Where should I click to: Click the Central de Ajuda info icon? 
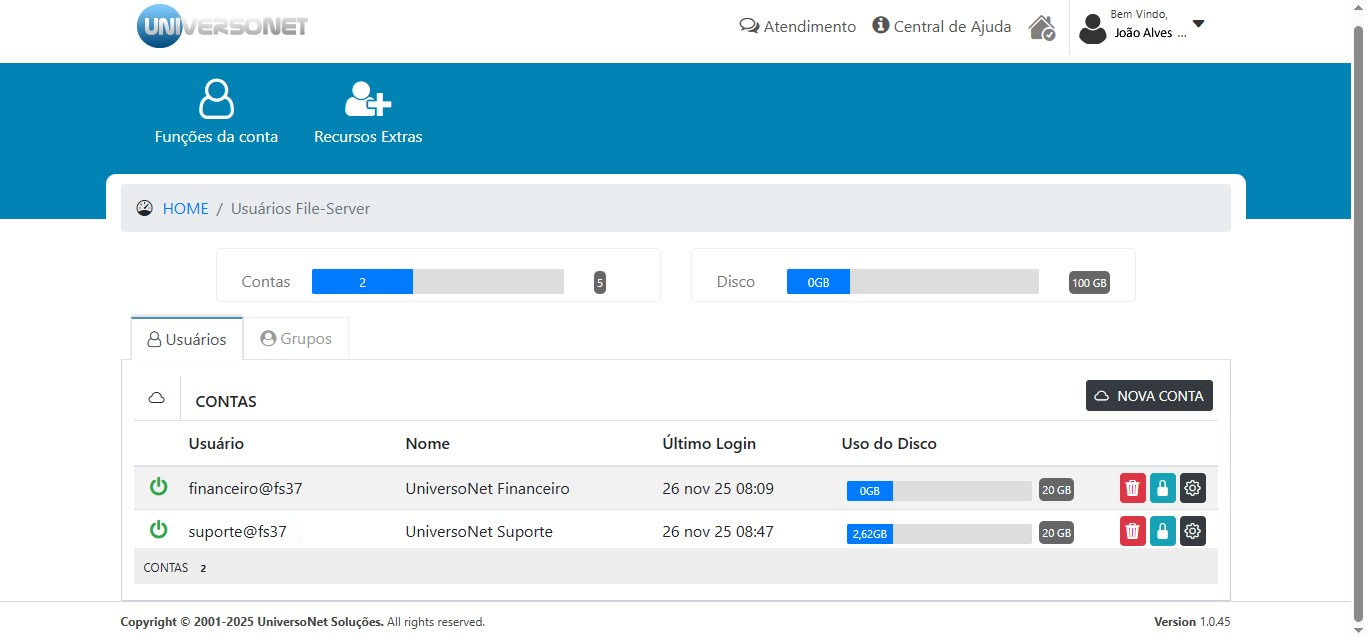click(879, 26)
